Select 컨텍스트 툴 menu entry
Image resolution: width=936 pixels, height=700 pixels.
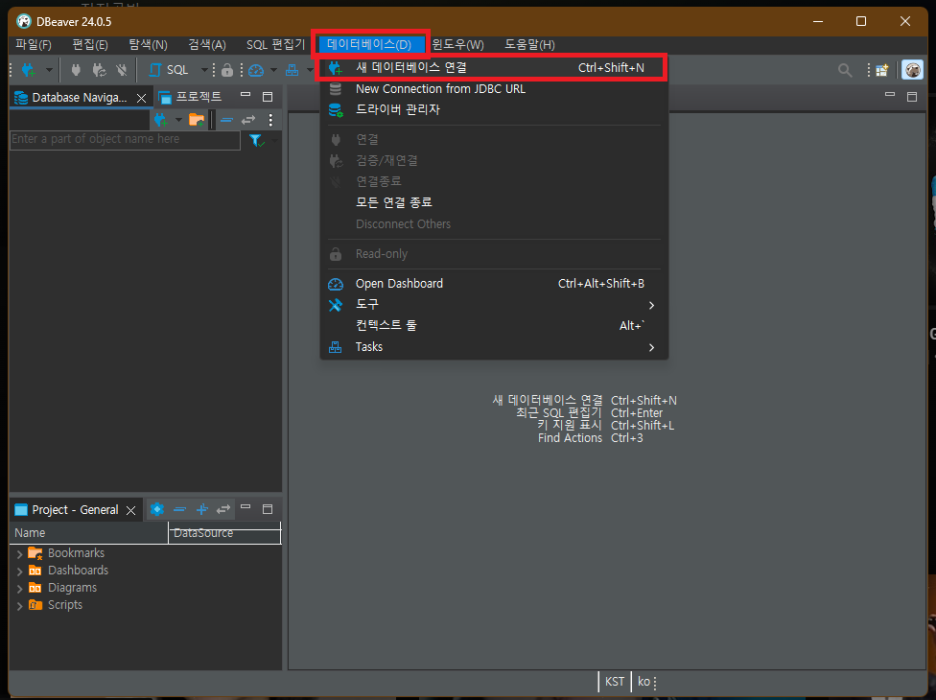(494, 326)
